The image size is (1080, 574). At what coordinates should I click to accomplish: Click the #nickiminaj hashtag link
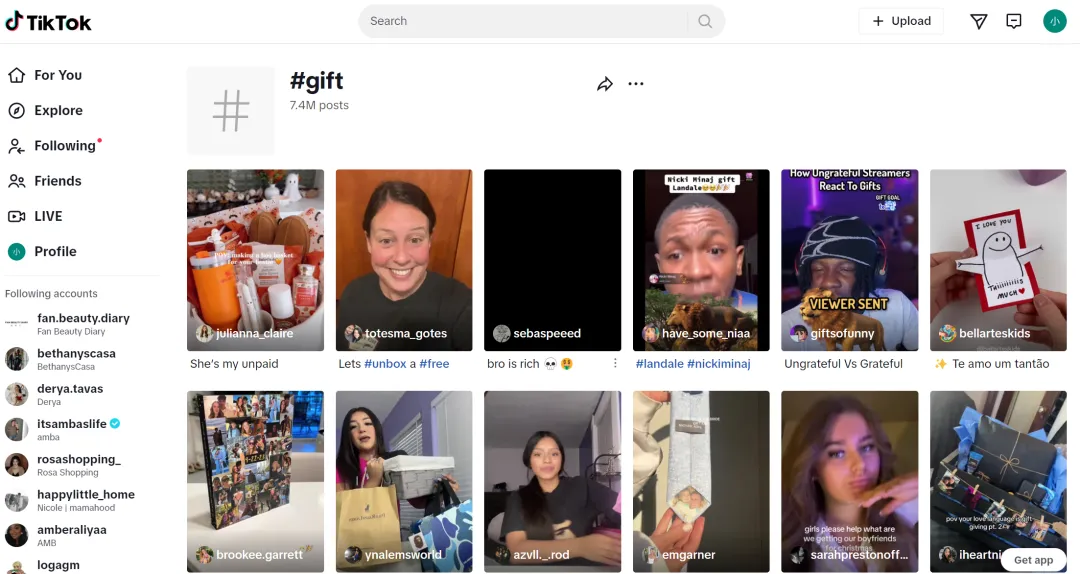(x=718, y=364)
